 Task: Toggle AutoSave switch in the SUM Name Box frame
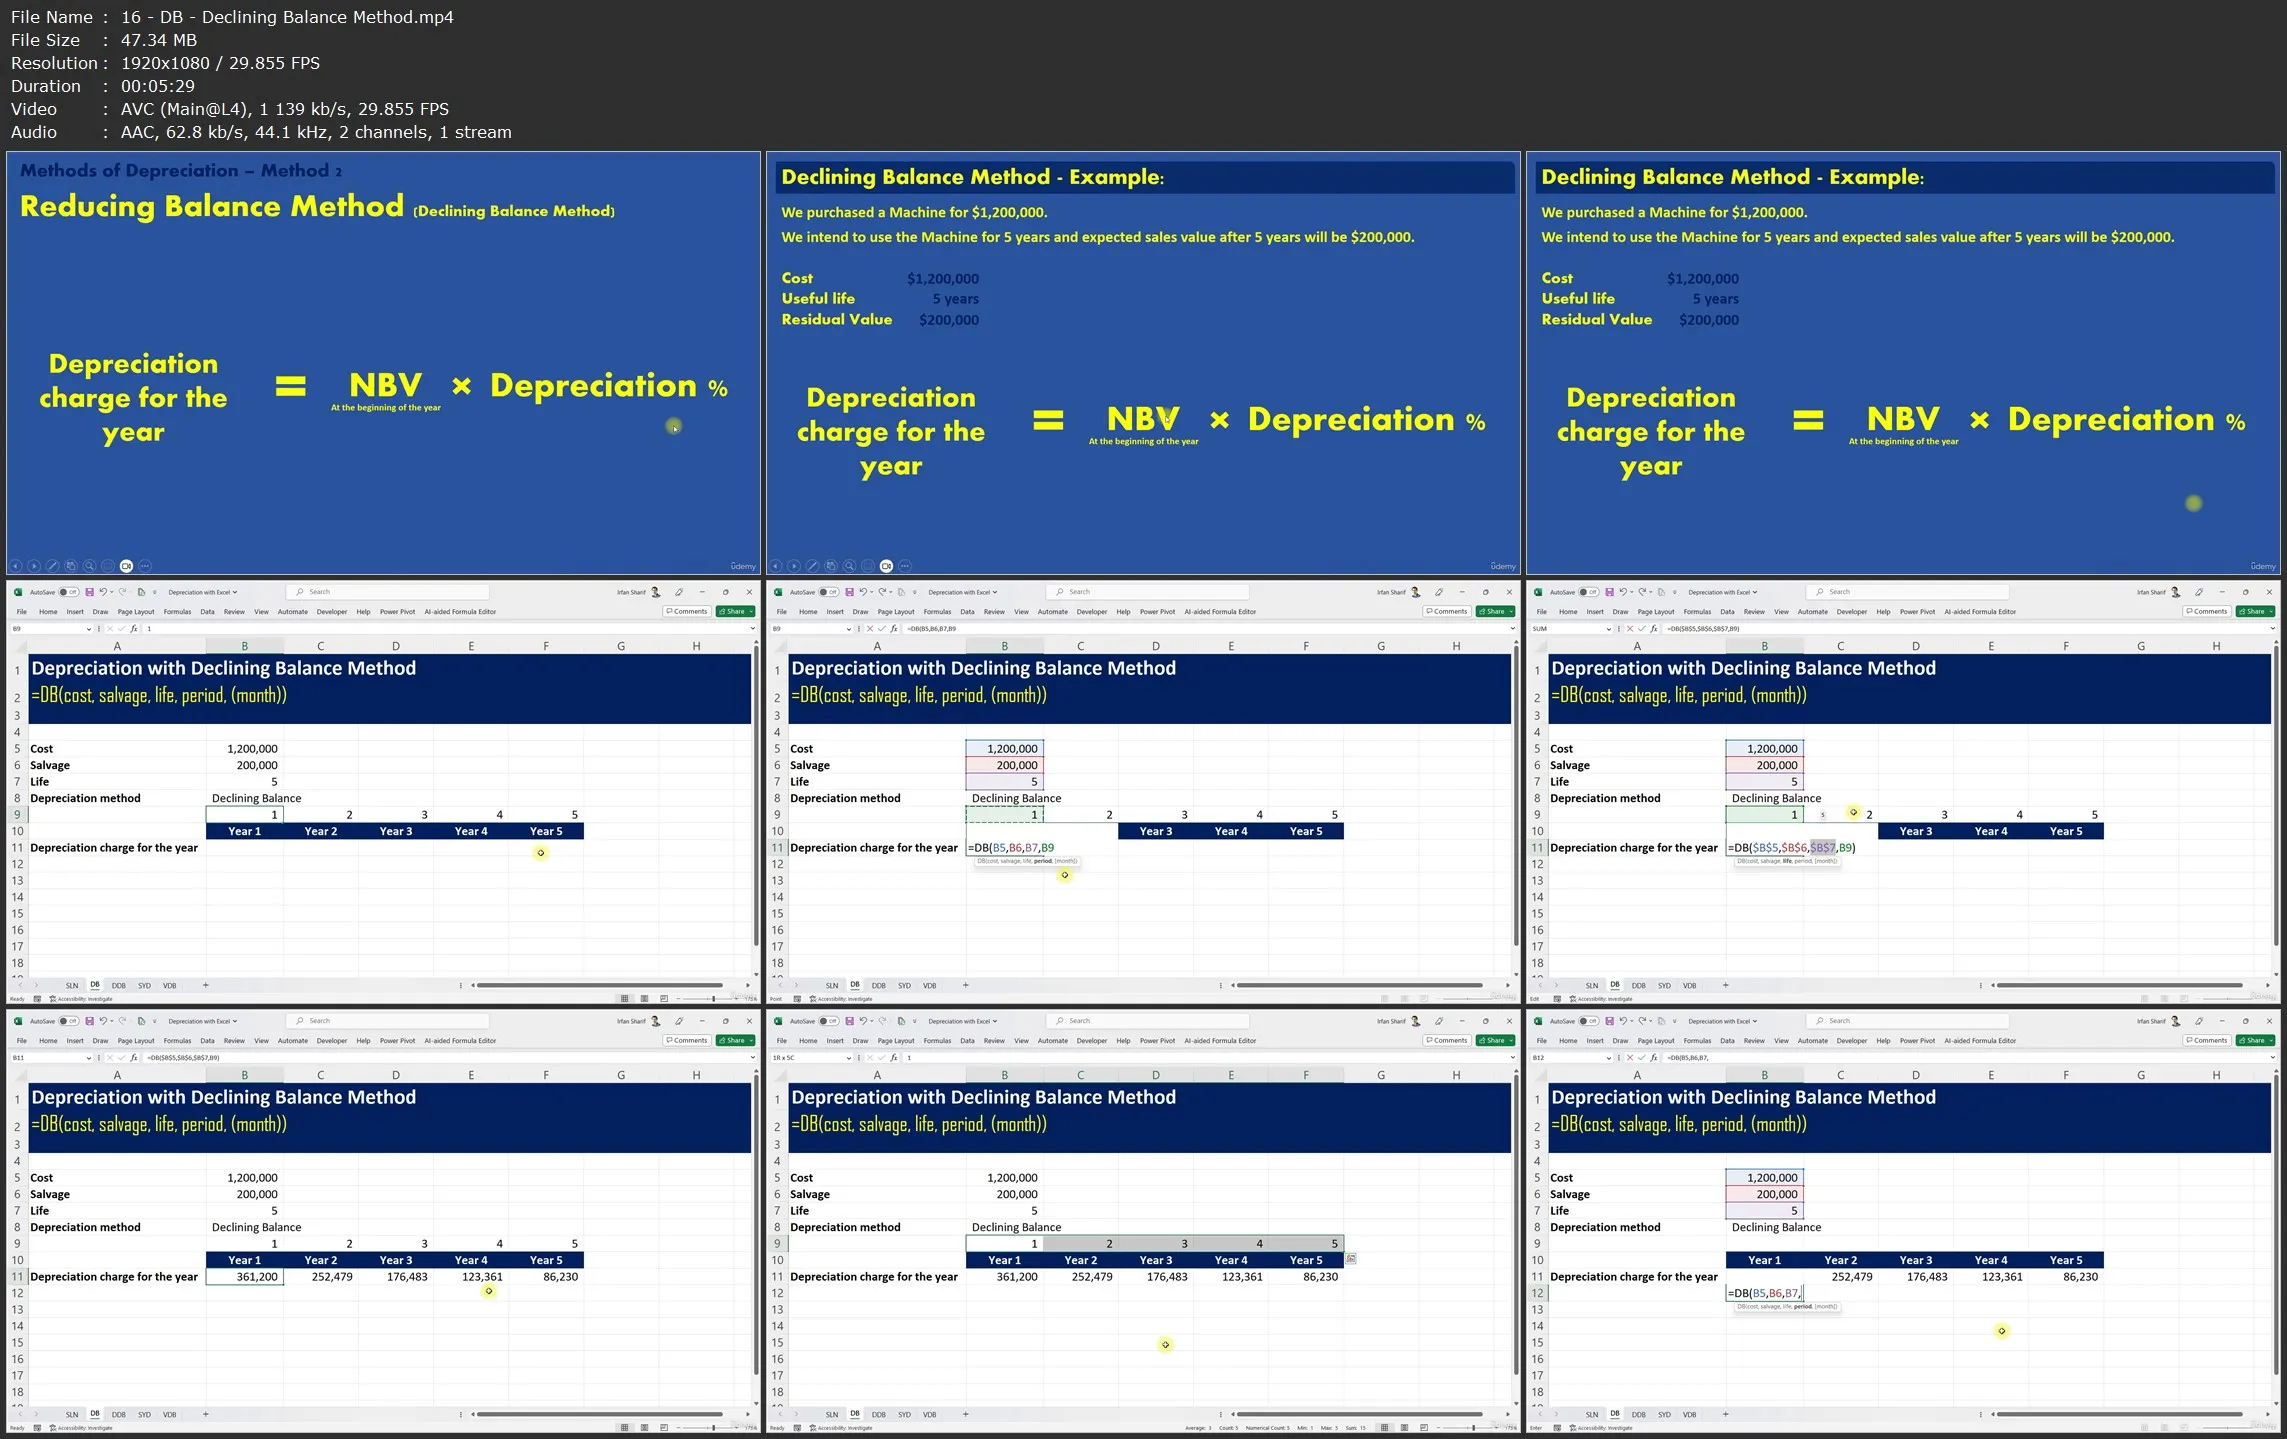(1588, 592)
